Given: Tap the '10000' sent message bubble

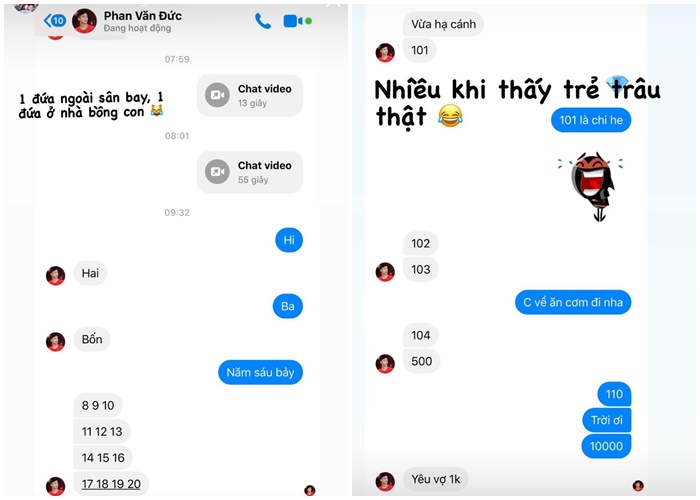Looking at the screenshot, I should [x=606, y=446].
